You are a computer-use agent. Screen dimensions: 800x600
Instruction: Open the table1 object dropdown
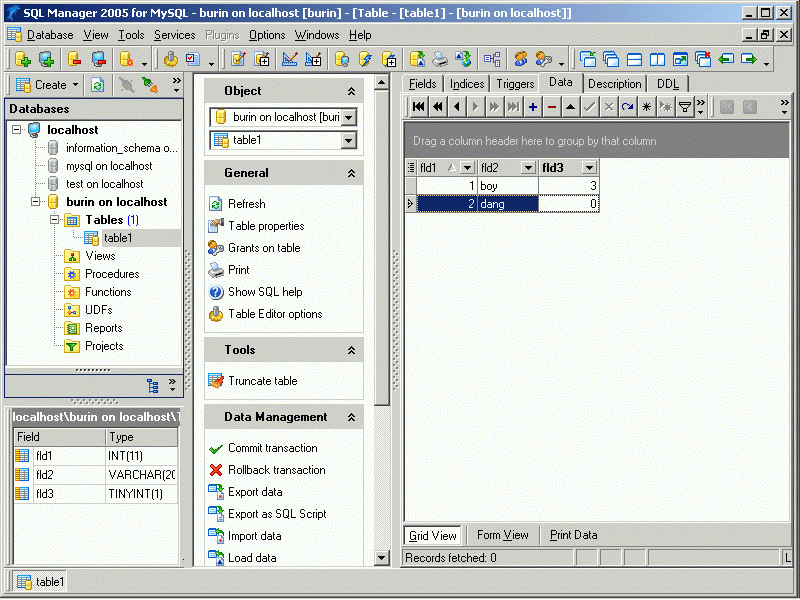tap(348, 140)
